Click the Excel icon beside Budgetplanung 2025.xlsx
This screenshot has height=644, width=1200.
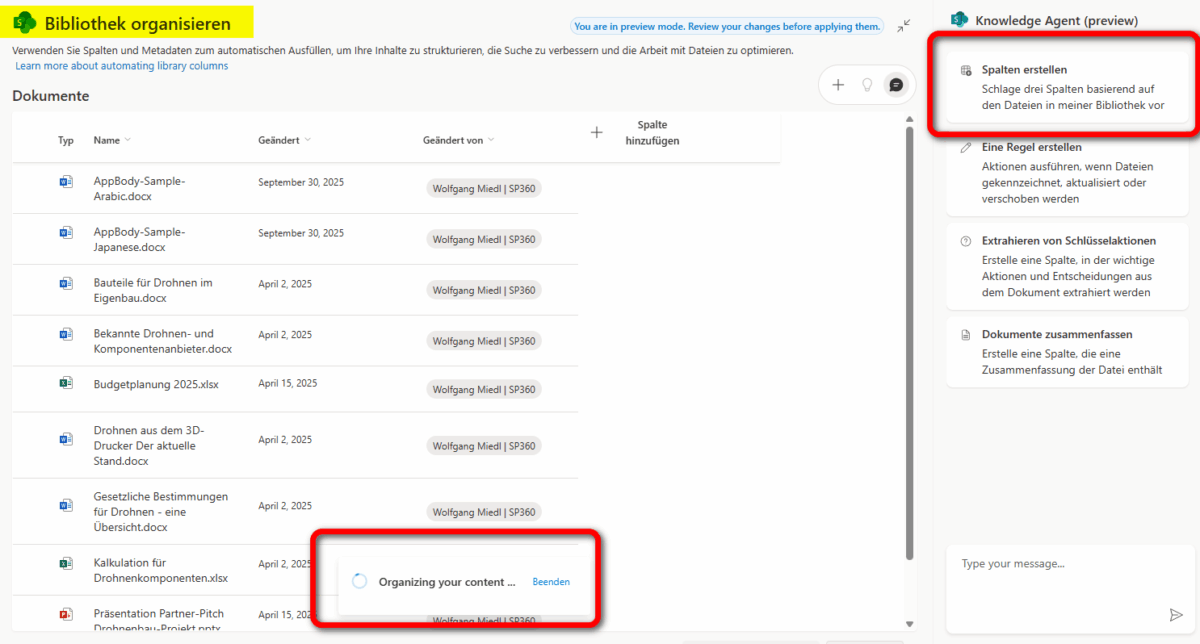[66, 383]
